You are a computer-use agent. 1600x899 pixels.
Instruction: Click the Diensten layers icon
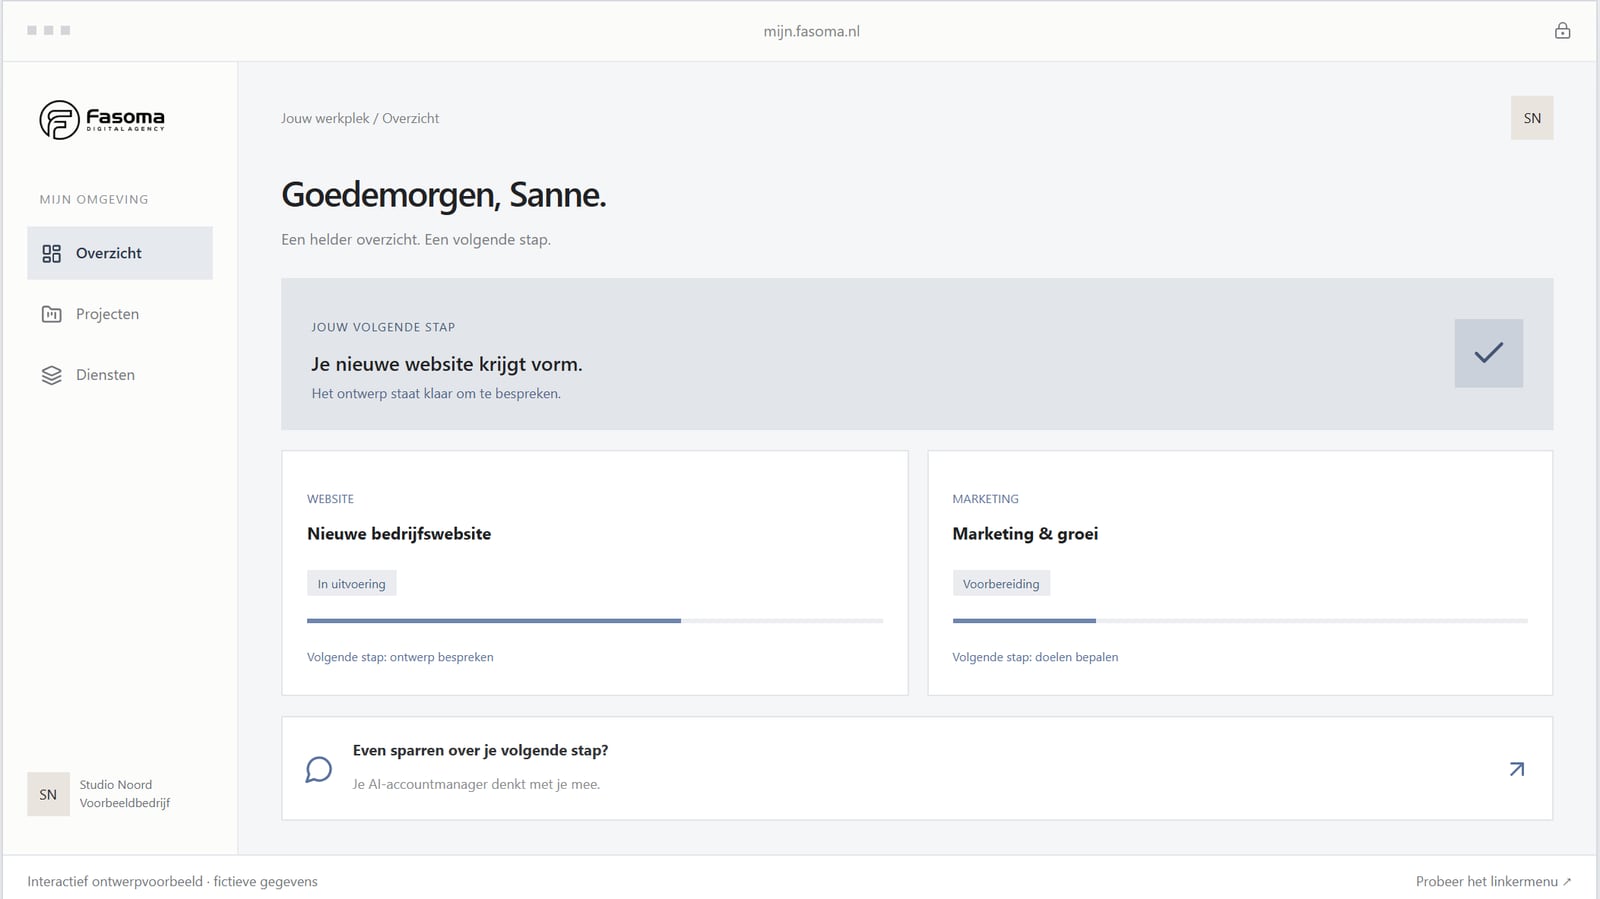pos(51,375)
